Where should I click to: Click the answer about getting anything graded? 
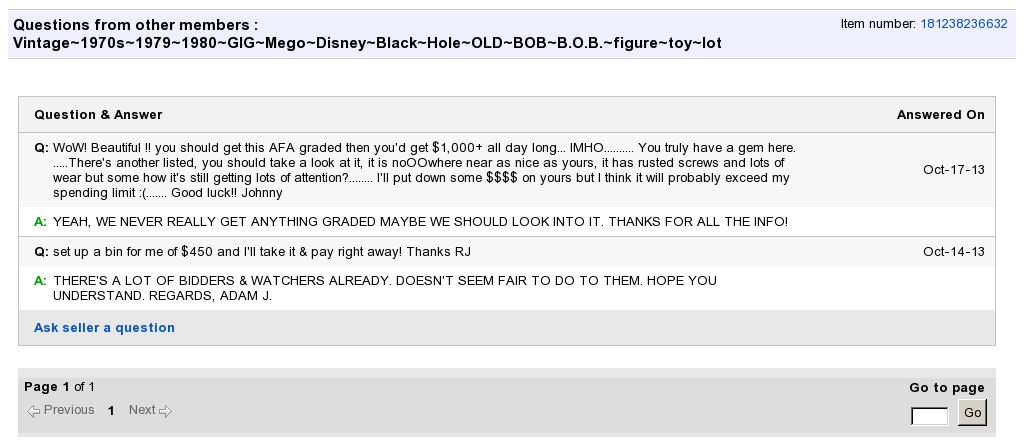421,222
